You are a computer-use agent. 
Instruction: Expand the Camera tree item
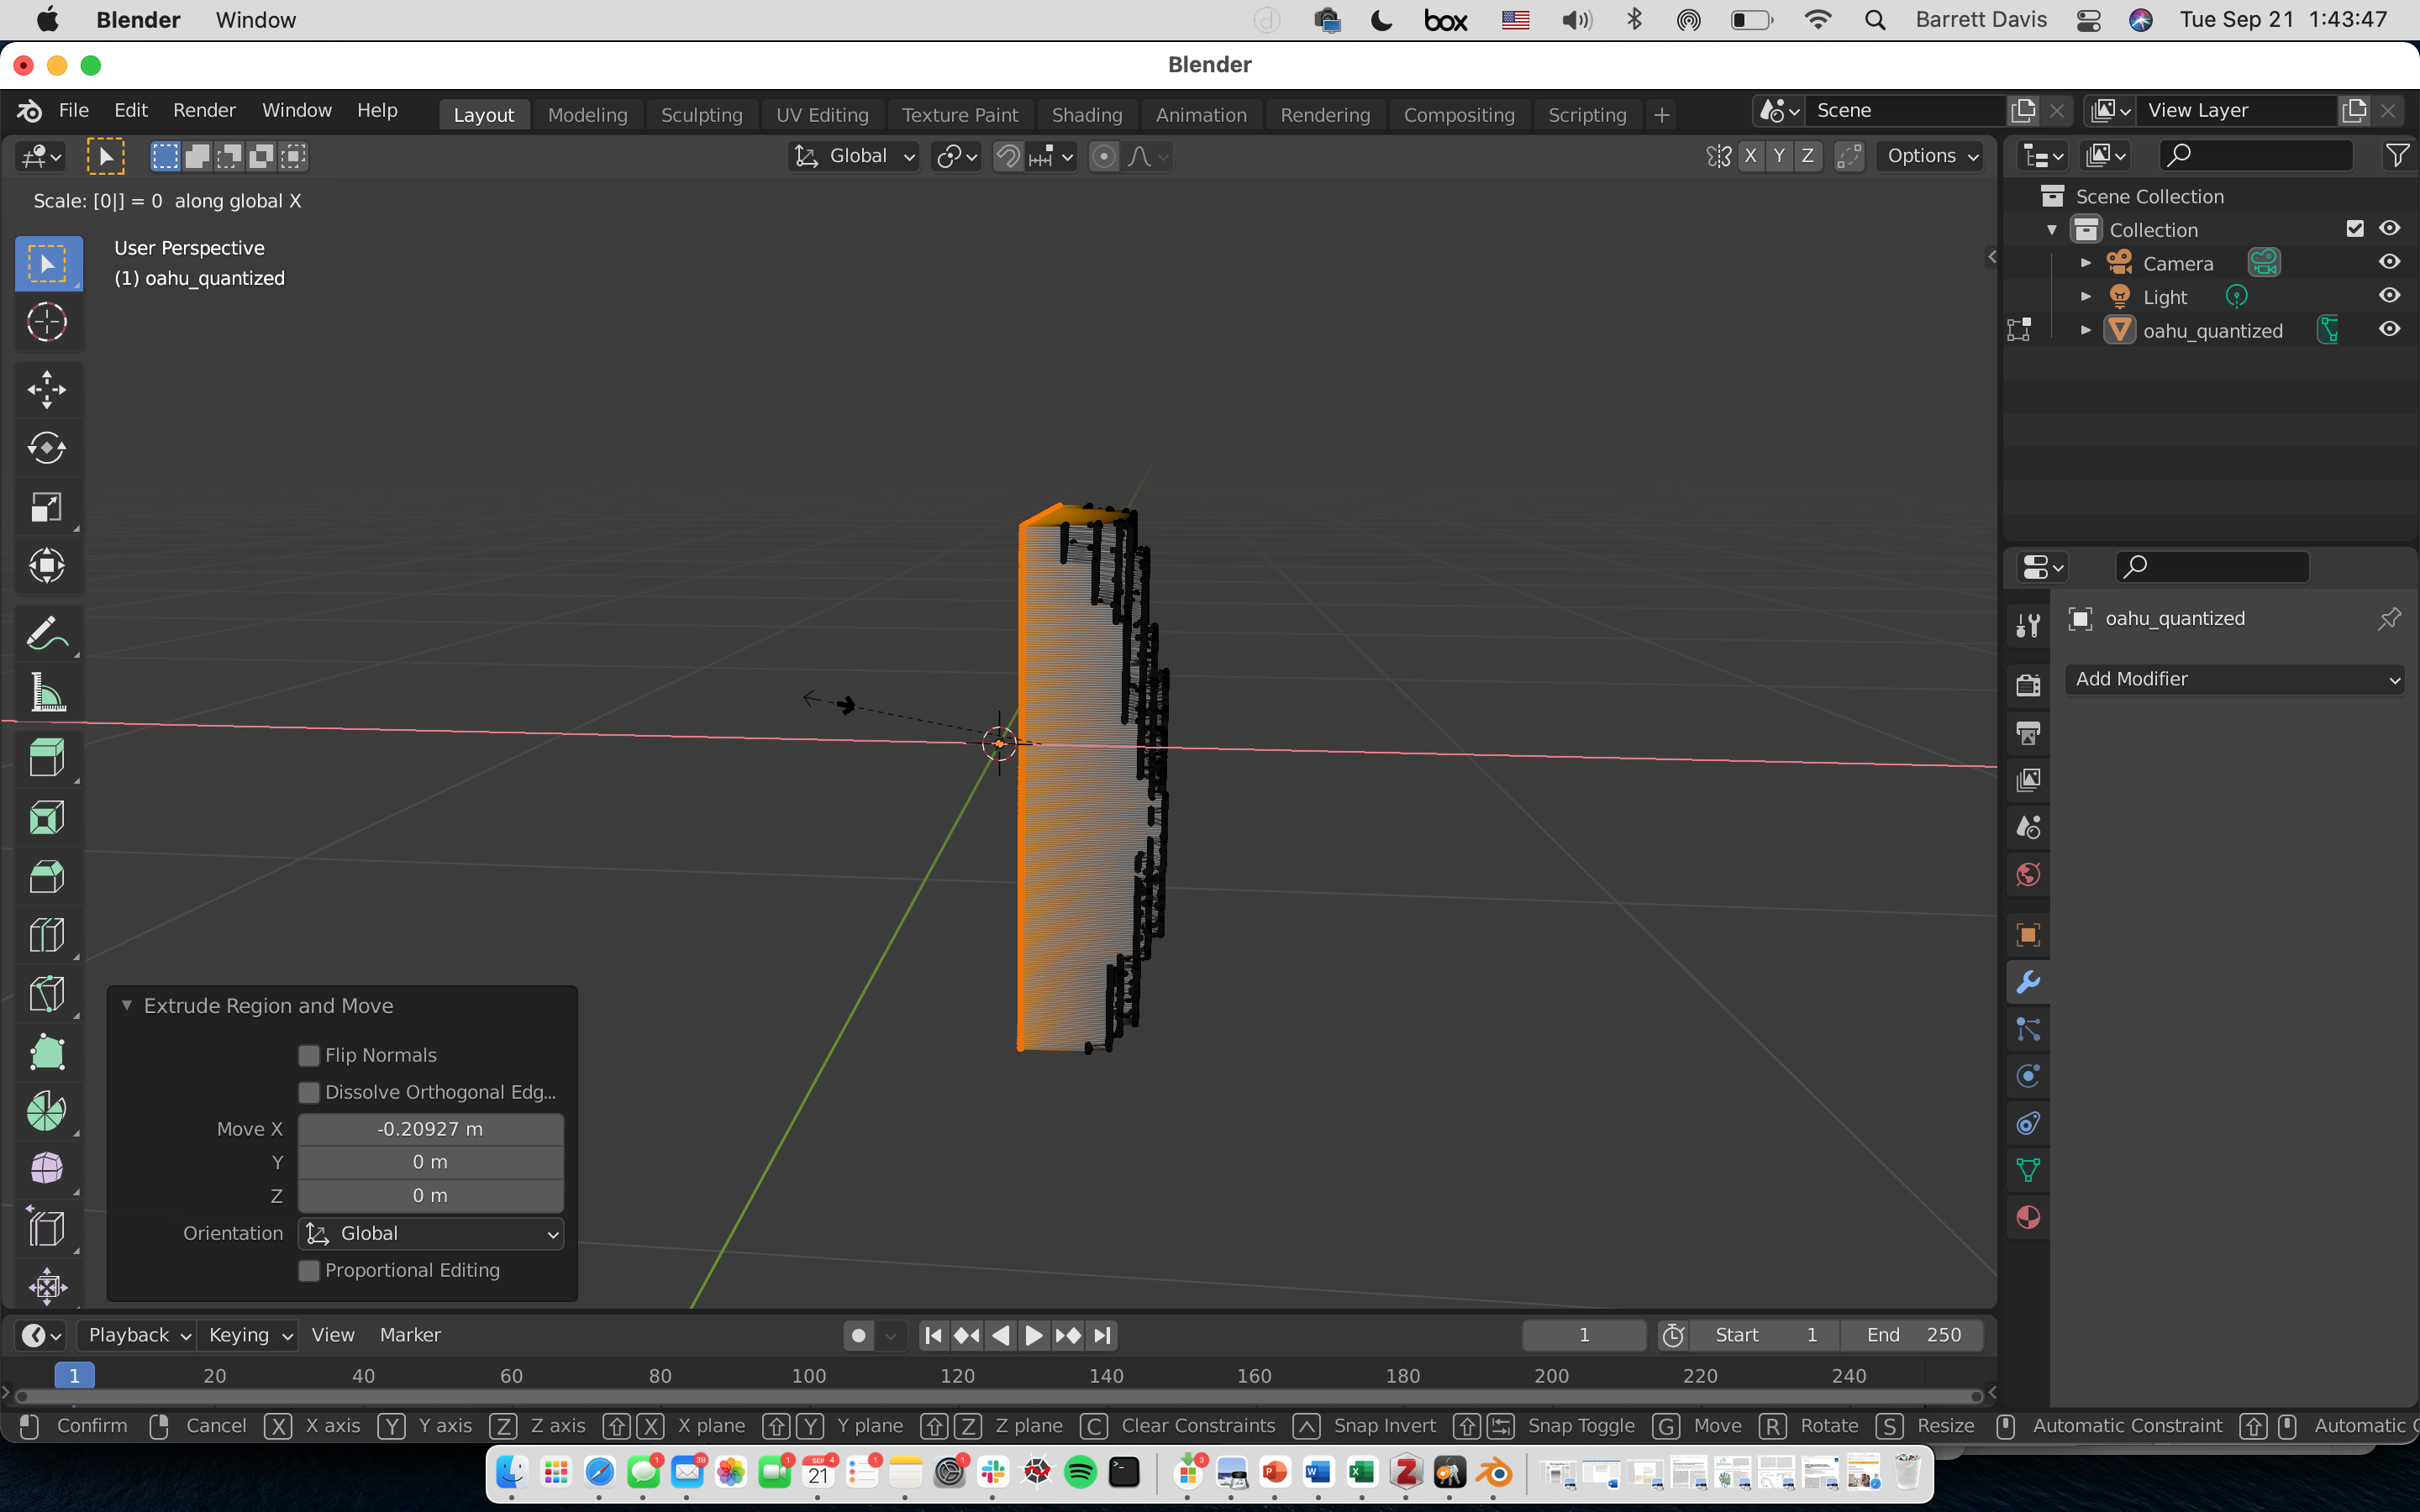[2086, 263]
